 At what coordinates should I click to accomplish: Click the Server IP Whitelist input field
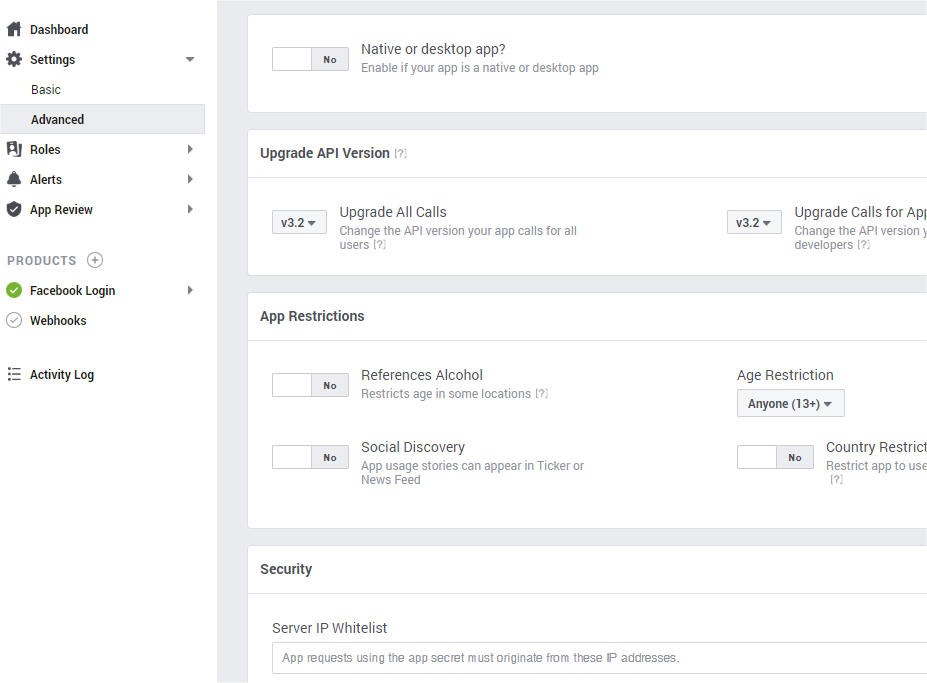click(x=600, y=658)
